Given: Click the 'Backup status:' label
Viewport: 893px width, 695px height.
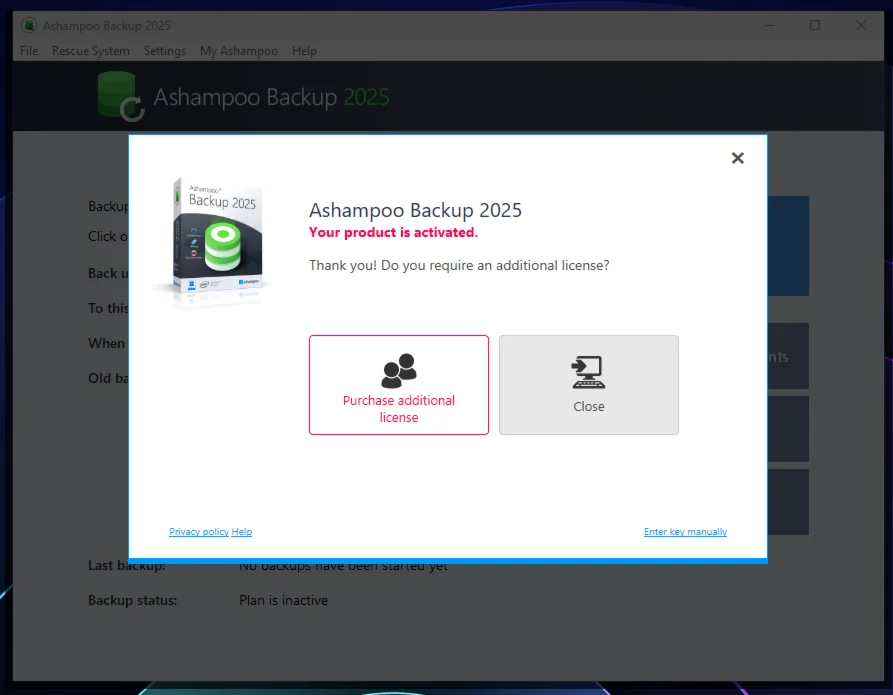Looking at the screenshot, I should [132, 600].
